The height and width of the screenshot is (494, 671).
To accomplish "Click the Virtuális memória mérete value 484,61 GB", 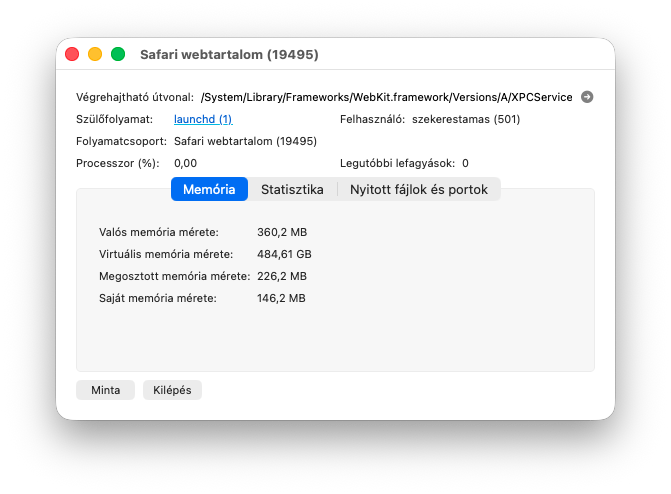I will [284, 254].
